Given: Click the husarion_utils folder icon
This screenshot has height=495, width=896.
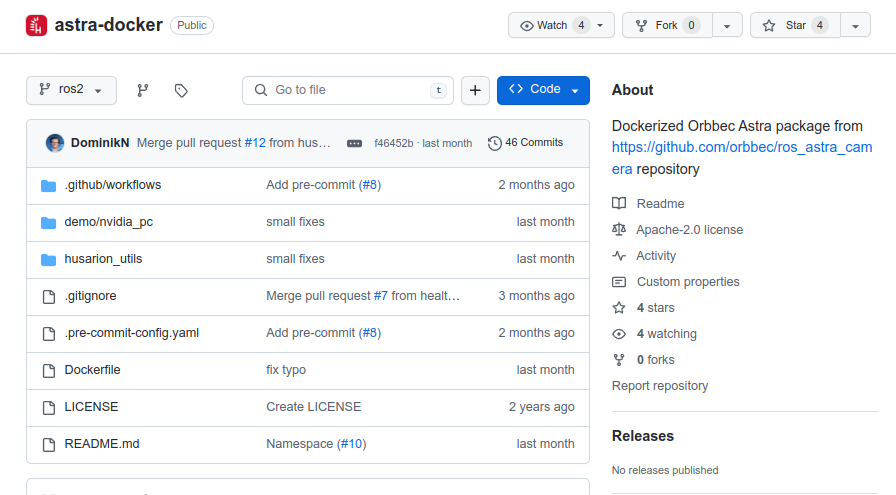Looking at the screenshot, I should [49, 260].
